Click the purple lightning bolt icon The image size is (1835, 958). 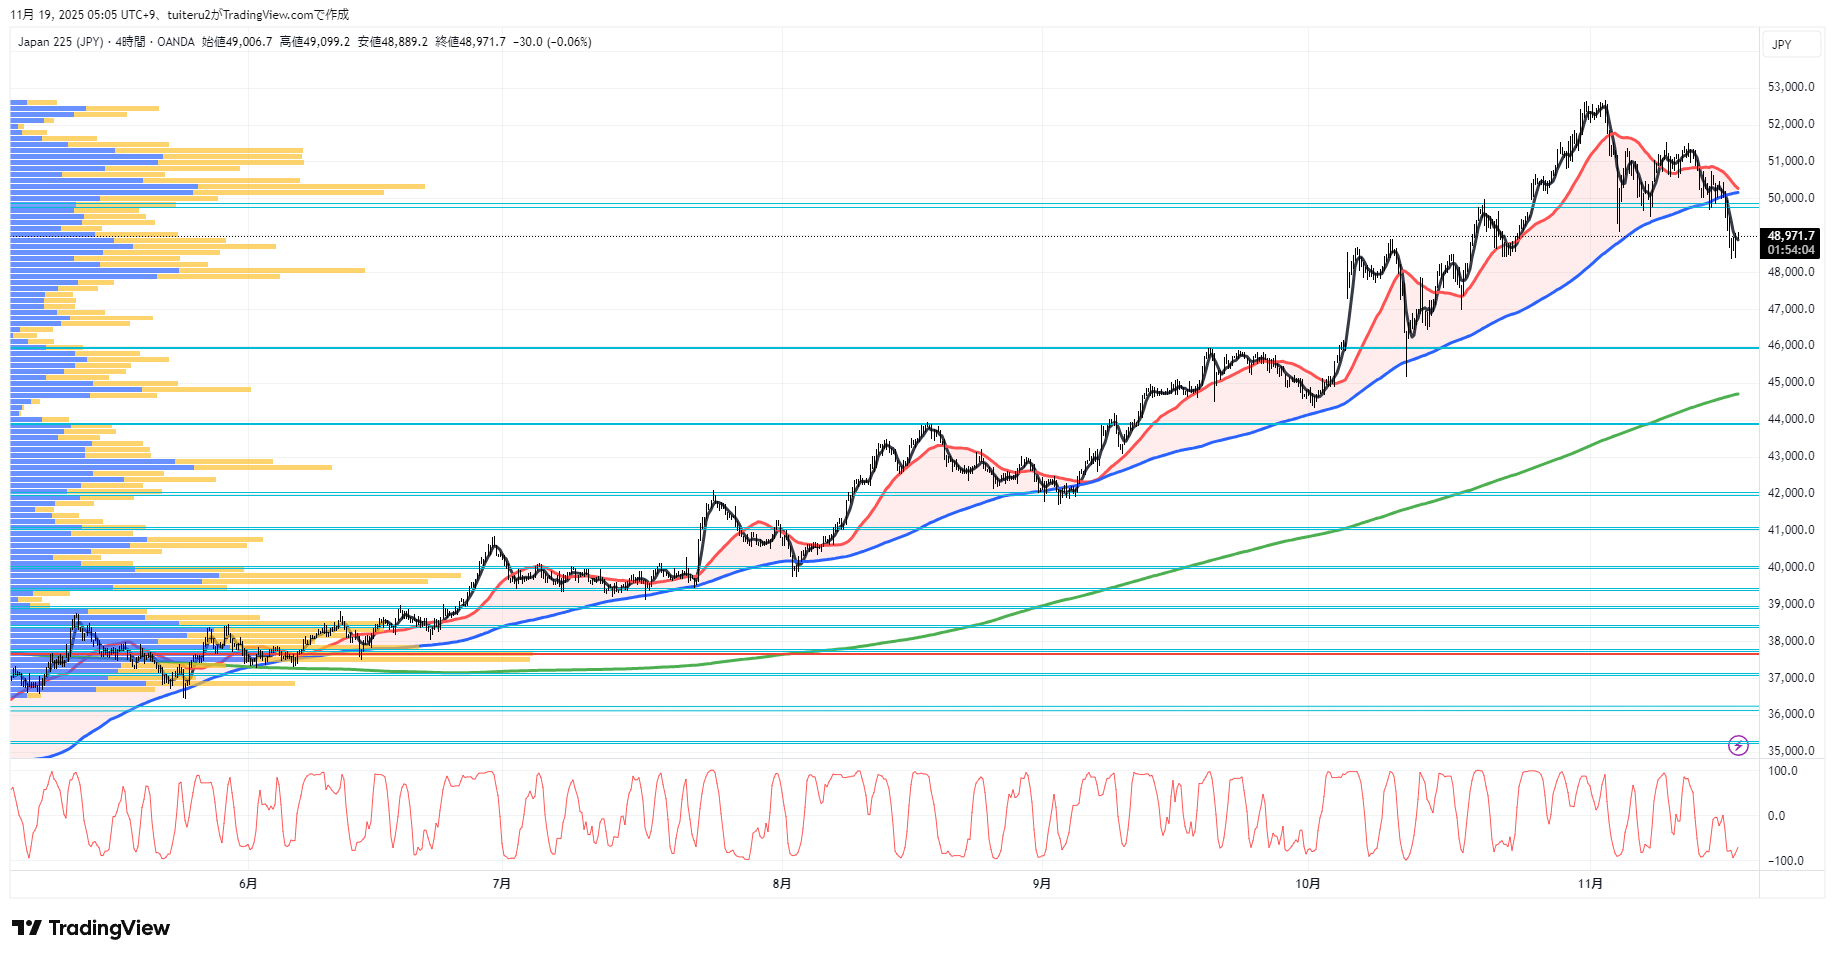click(1738, 745)
